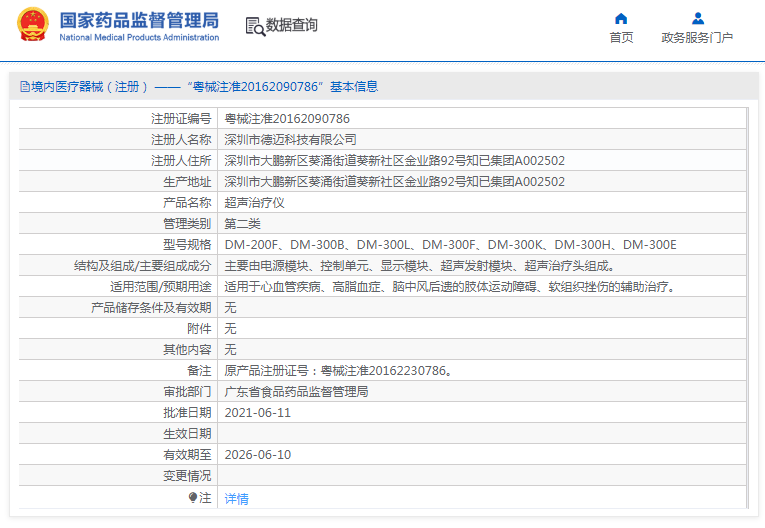Click the structure composition text 主要由电源模块

point(420,265)
